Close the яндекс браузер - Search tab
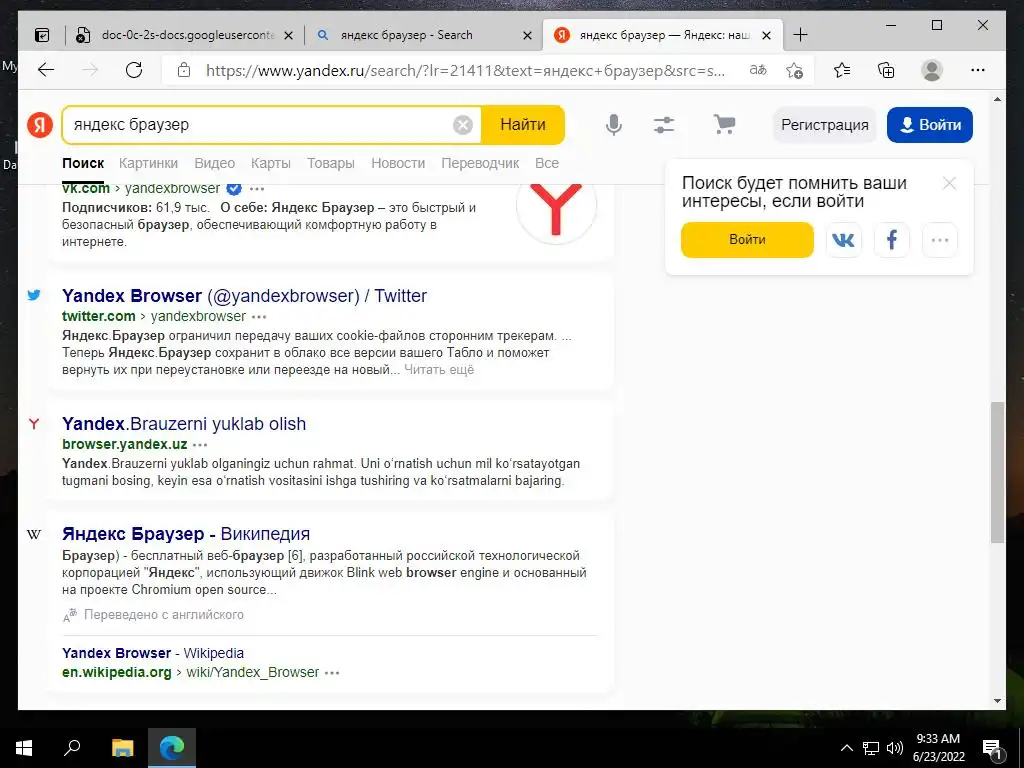Screen dimensions: 1024x768 pos(528,35)
